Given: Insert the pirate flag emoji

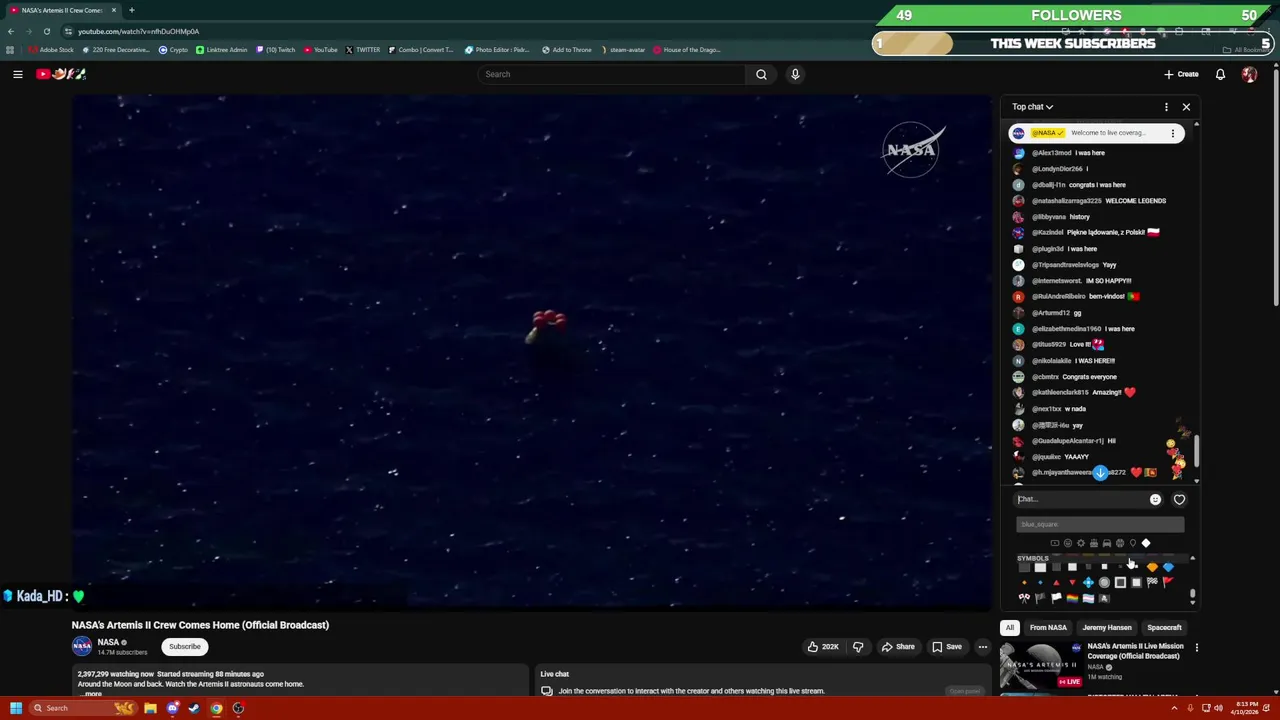Looking at the screenshot, I should pos(1104,598).
